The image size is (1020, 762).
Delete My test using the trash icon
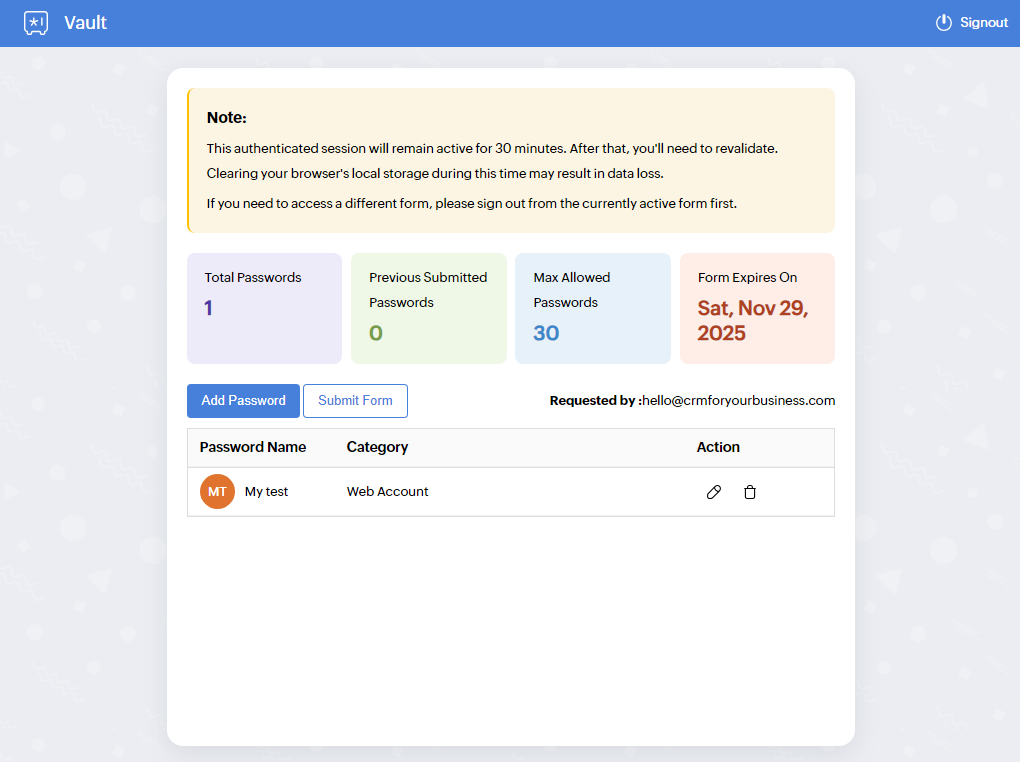click(x=750, y=491)
